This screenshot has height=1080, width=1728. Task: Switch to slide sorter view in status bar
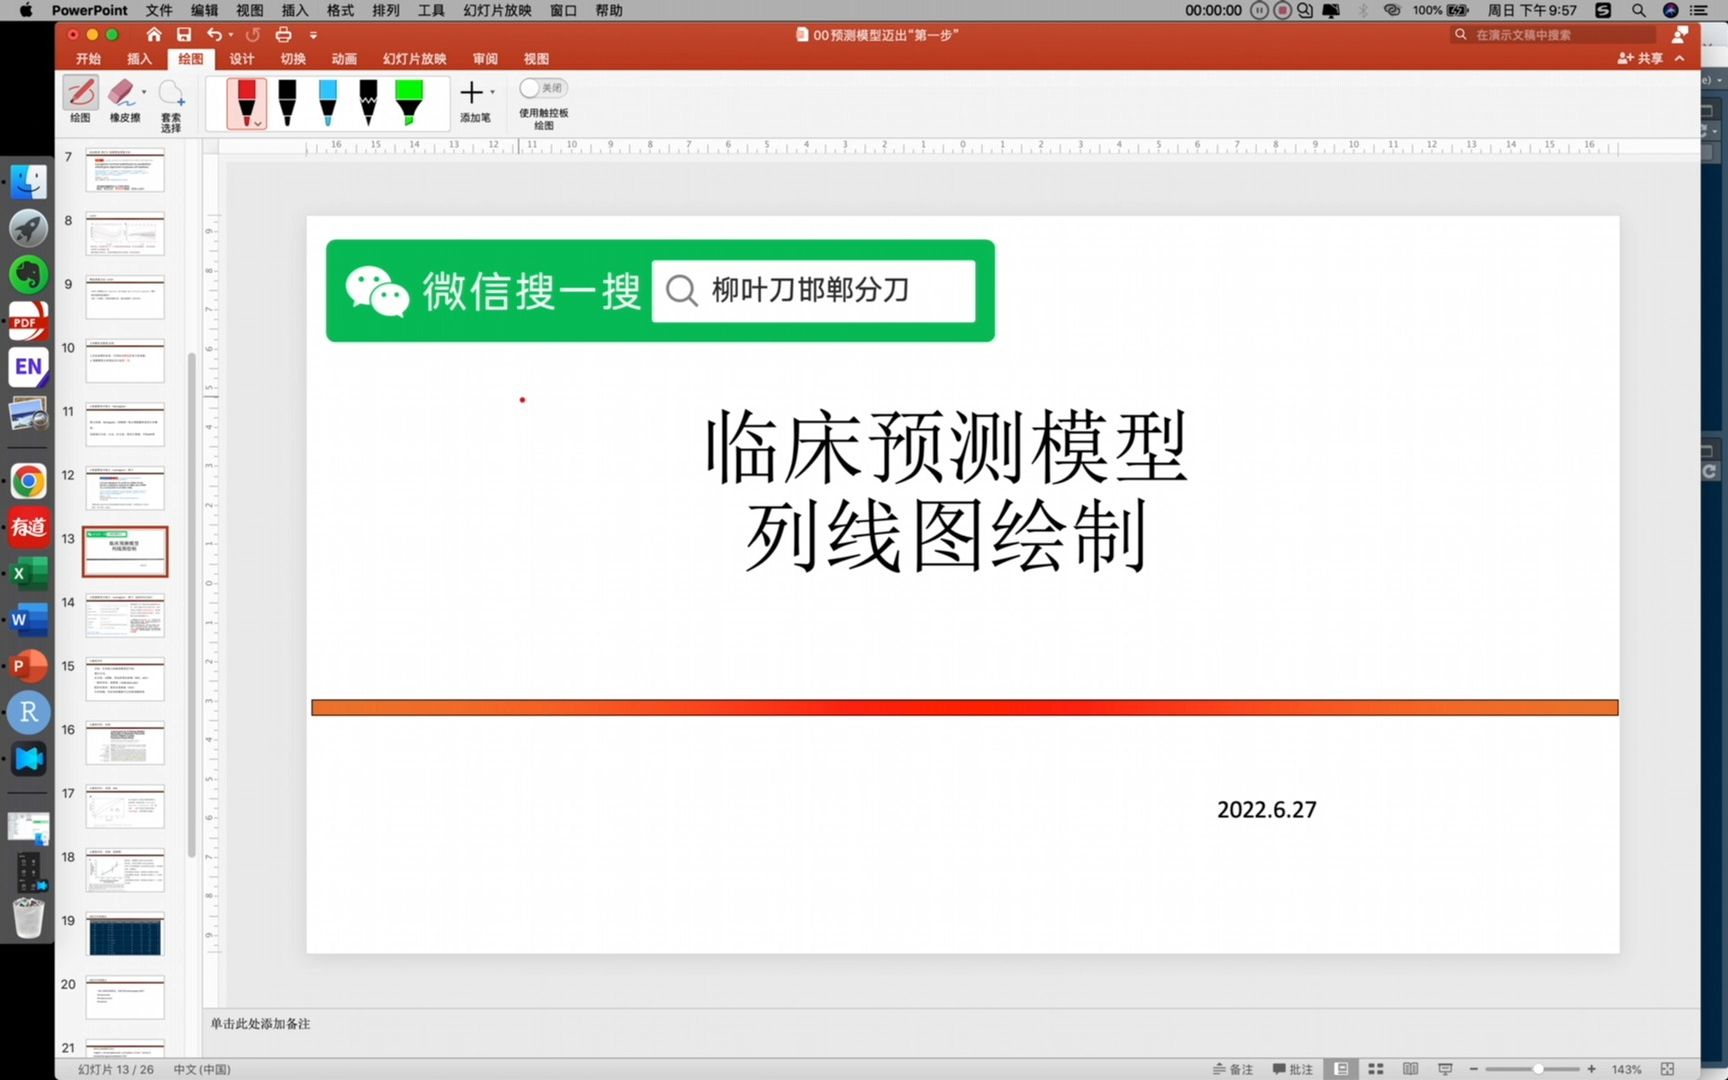coord(1376,1069)
